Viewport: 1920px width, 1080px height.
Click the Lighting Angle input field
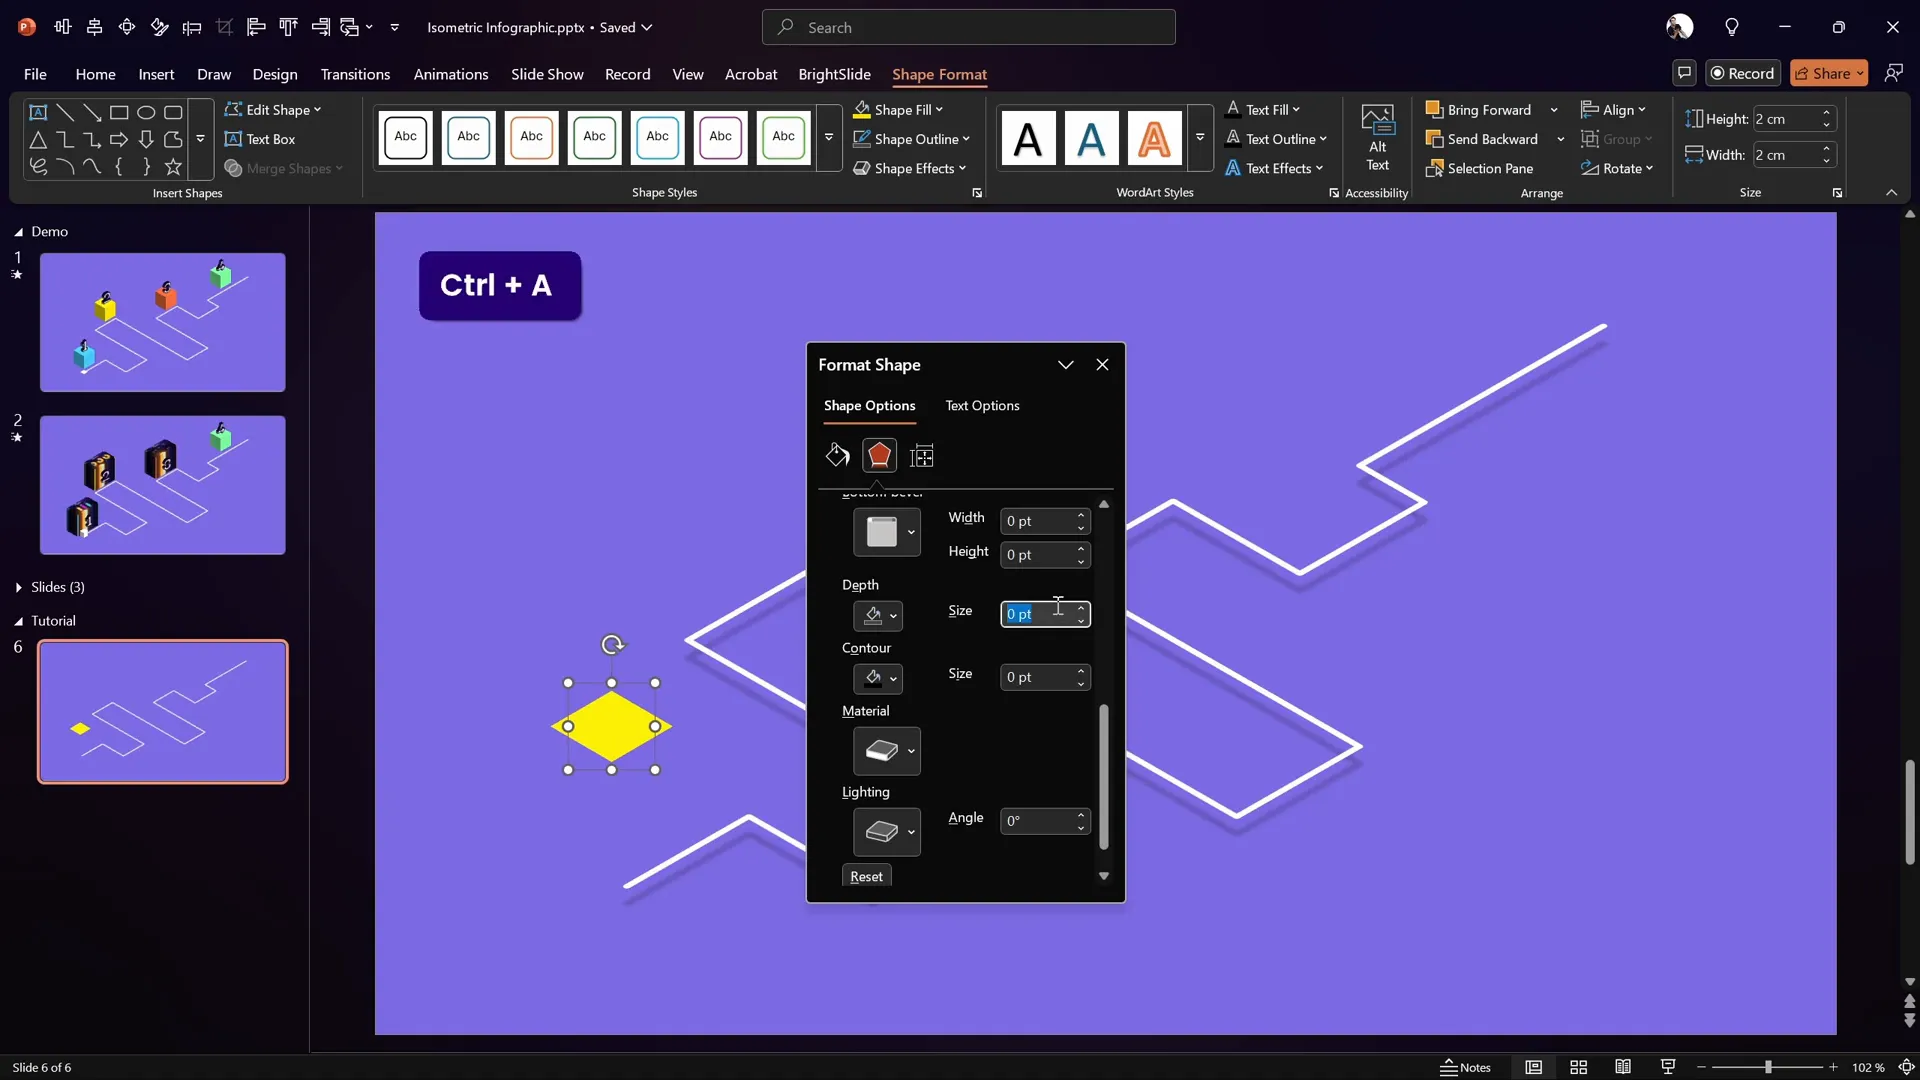tap(1038, 821)
